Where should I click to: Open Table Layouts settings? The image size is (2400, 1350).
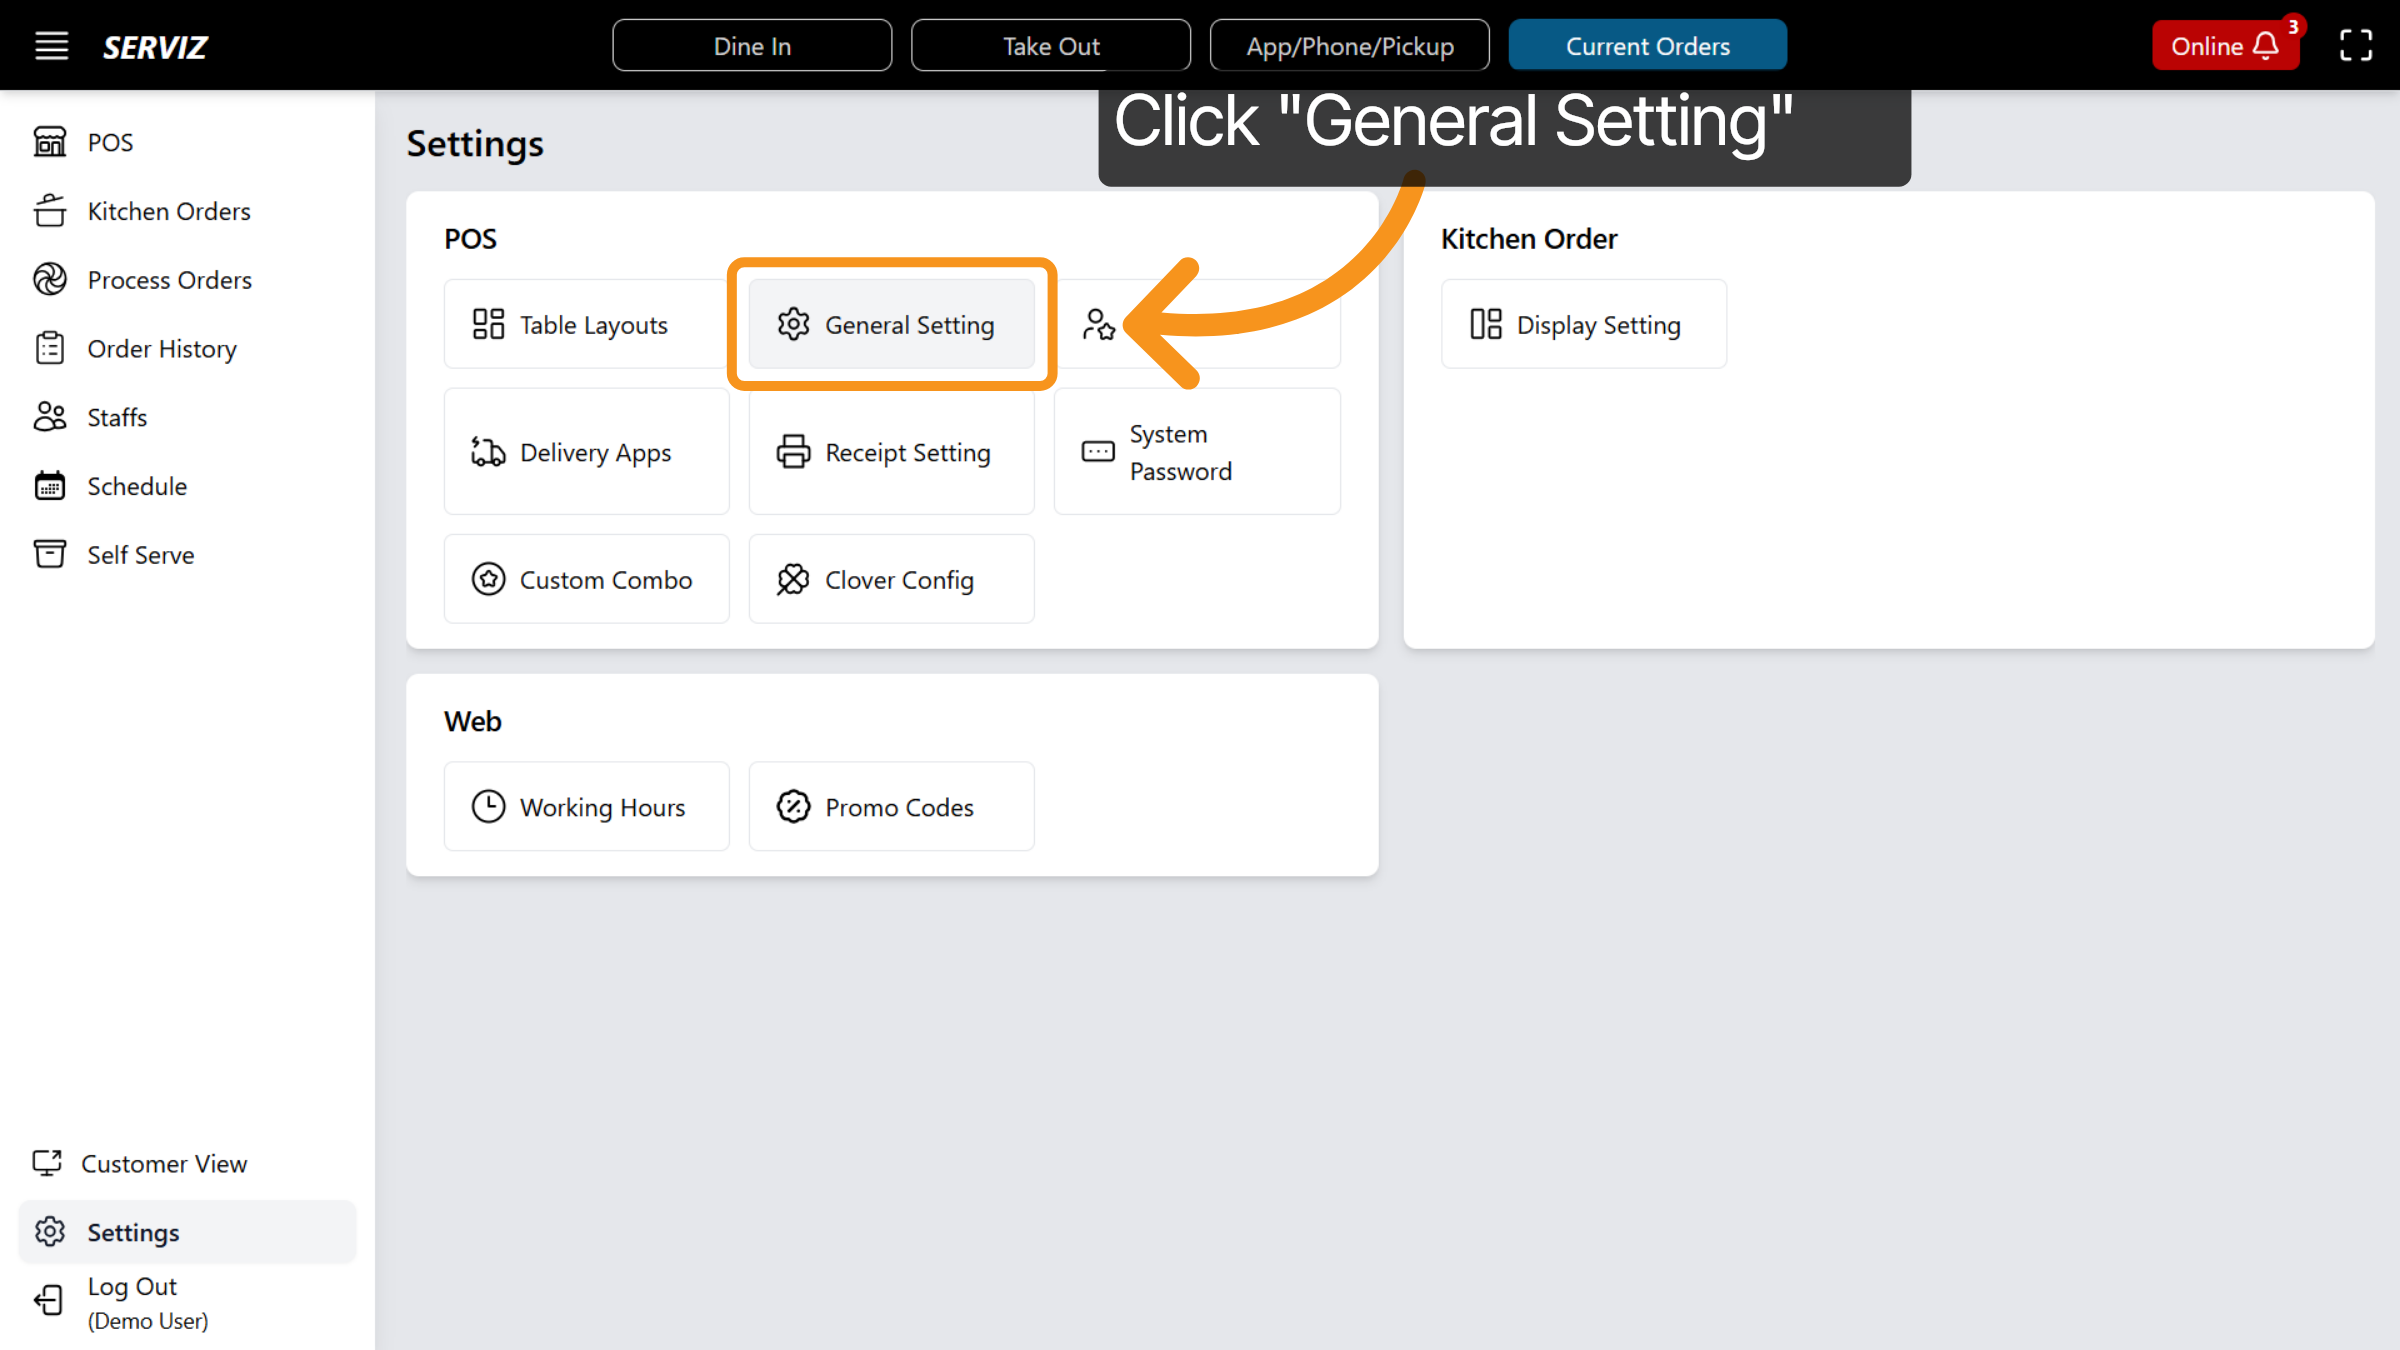point(586,324)
